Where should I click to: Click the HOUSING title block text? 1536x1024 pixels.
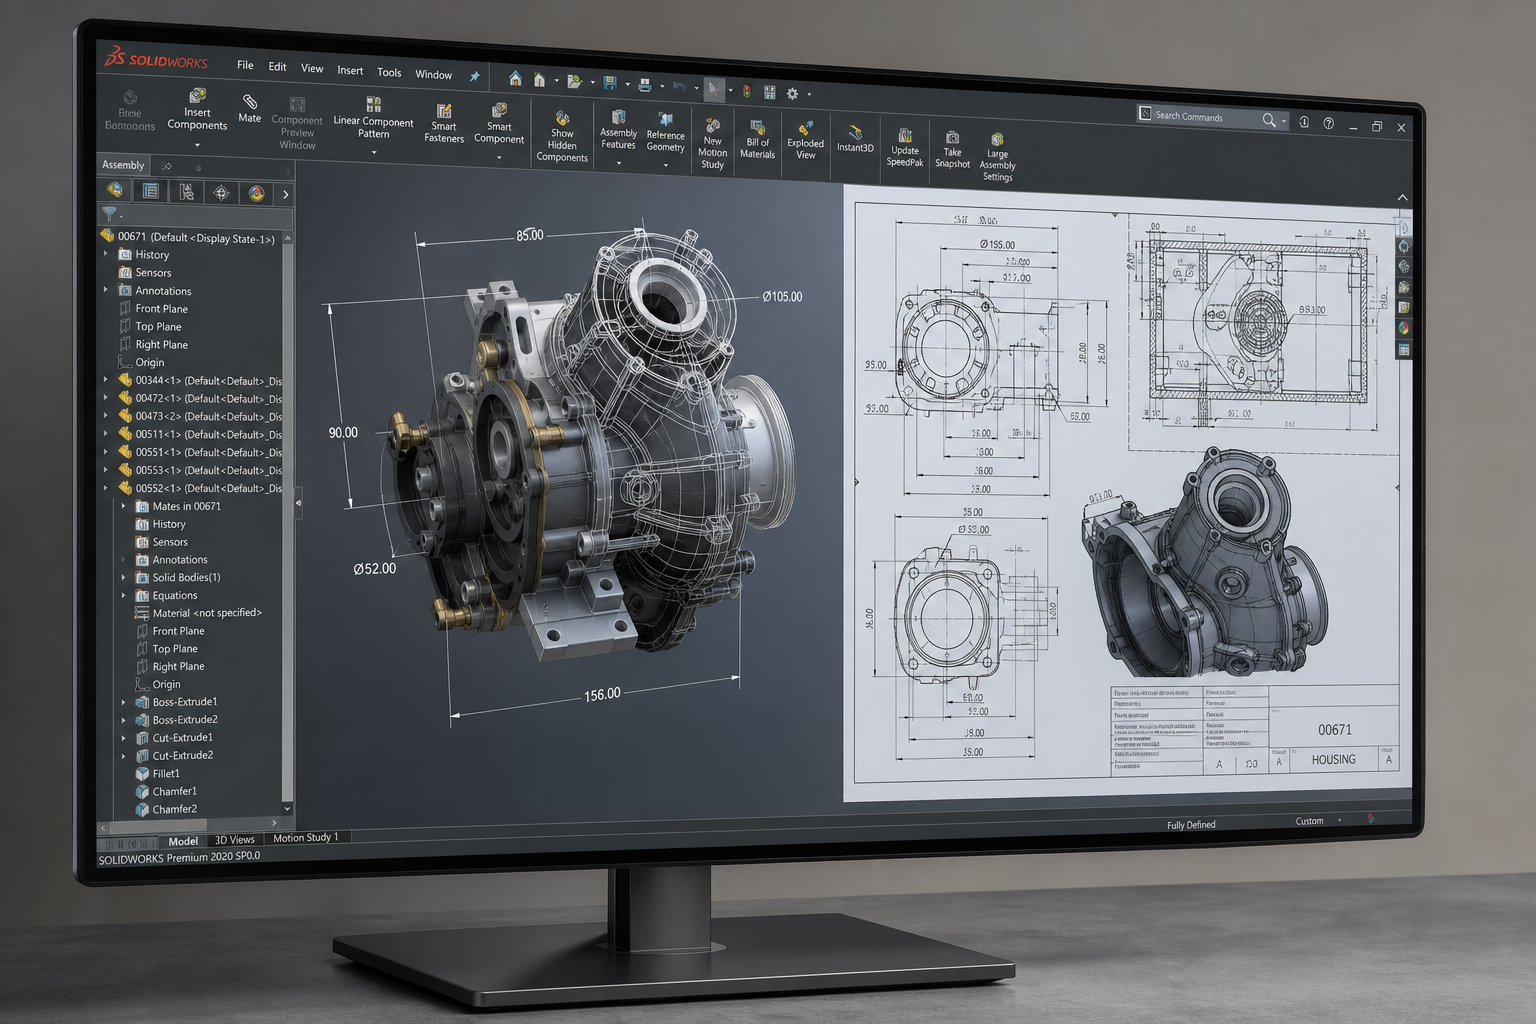click(1334, 760)
